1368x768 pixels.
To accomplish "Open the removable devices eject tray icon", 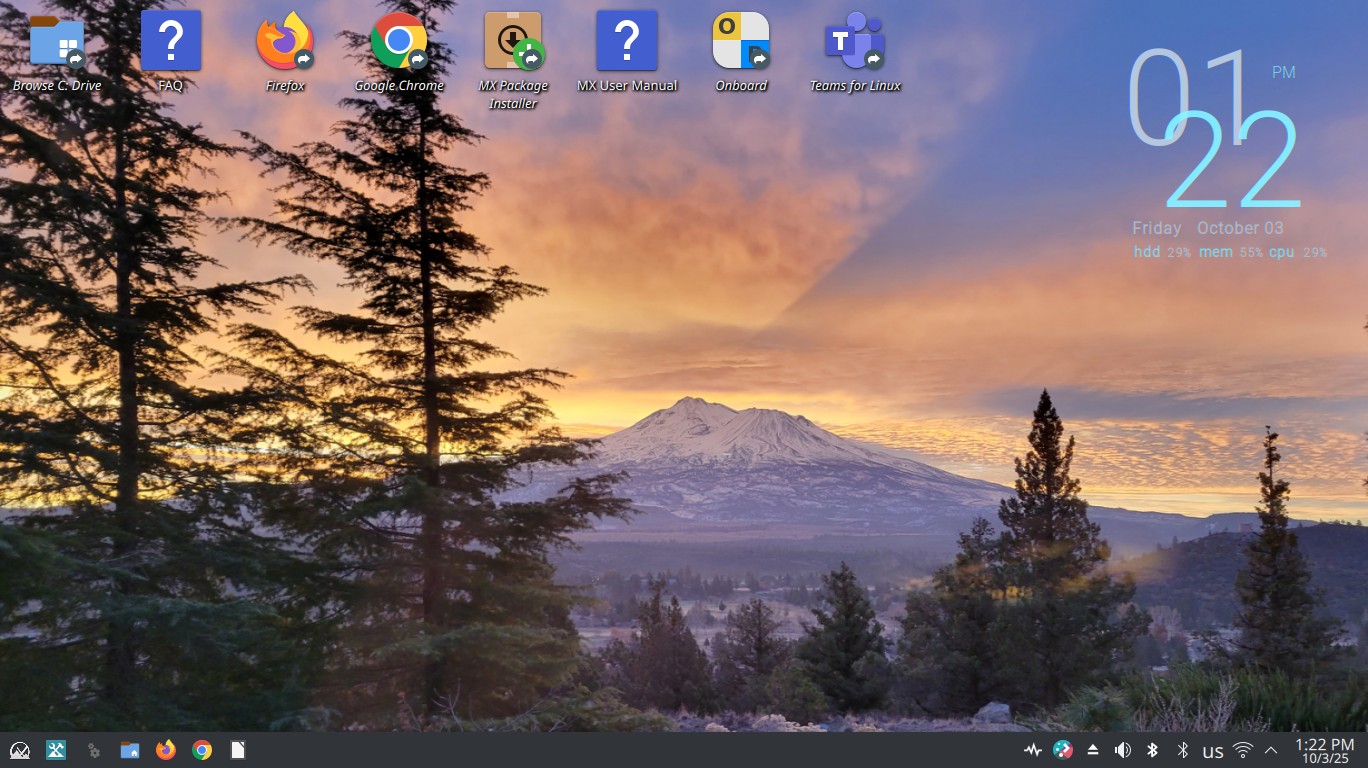I will pyautogui.click(x=1093, y=750).
